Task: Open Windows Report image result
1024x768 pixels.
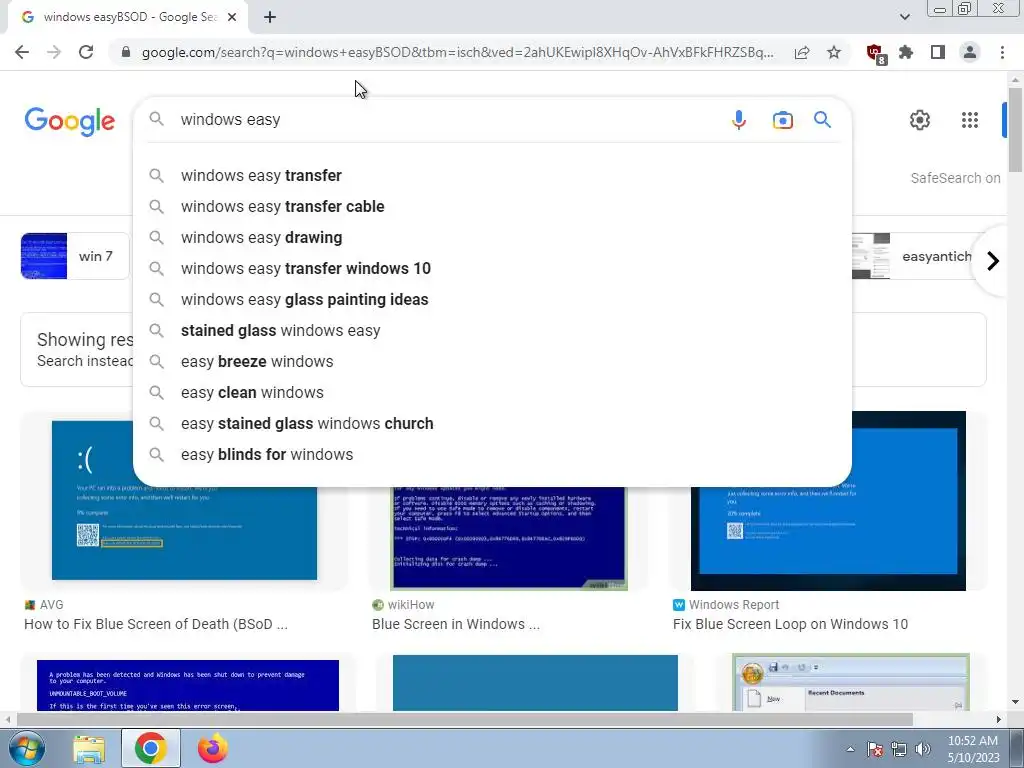Action: point(828,501)
